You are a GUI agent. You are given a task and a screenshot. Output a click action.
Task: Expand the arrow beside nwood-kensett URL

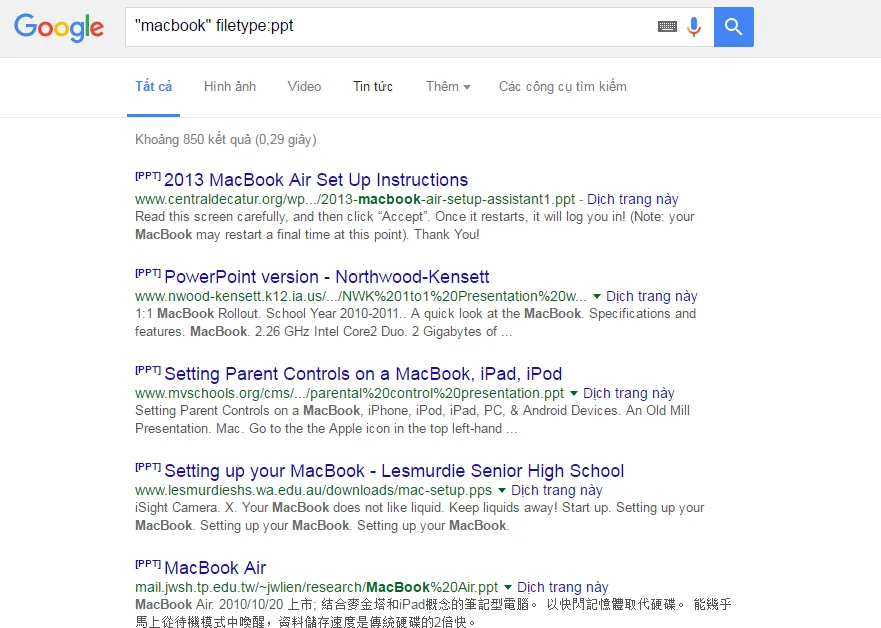click(597, 296)
